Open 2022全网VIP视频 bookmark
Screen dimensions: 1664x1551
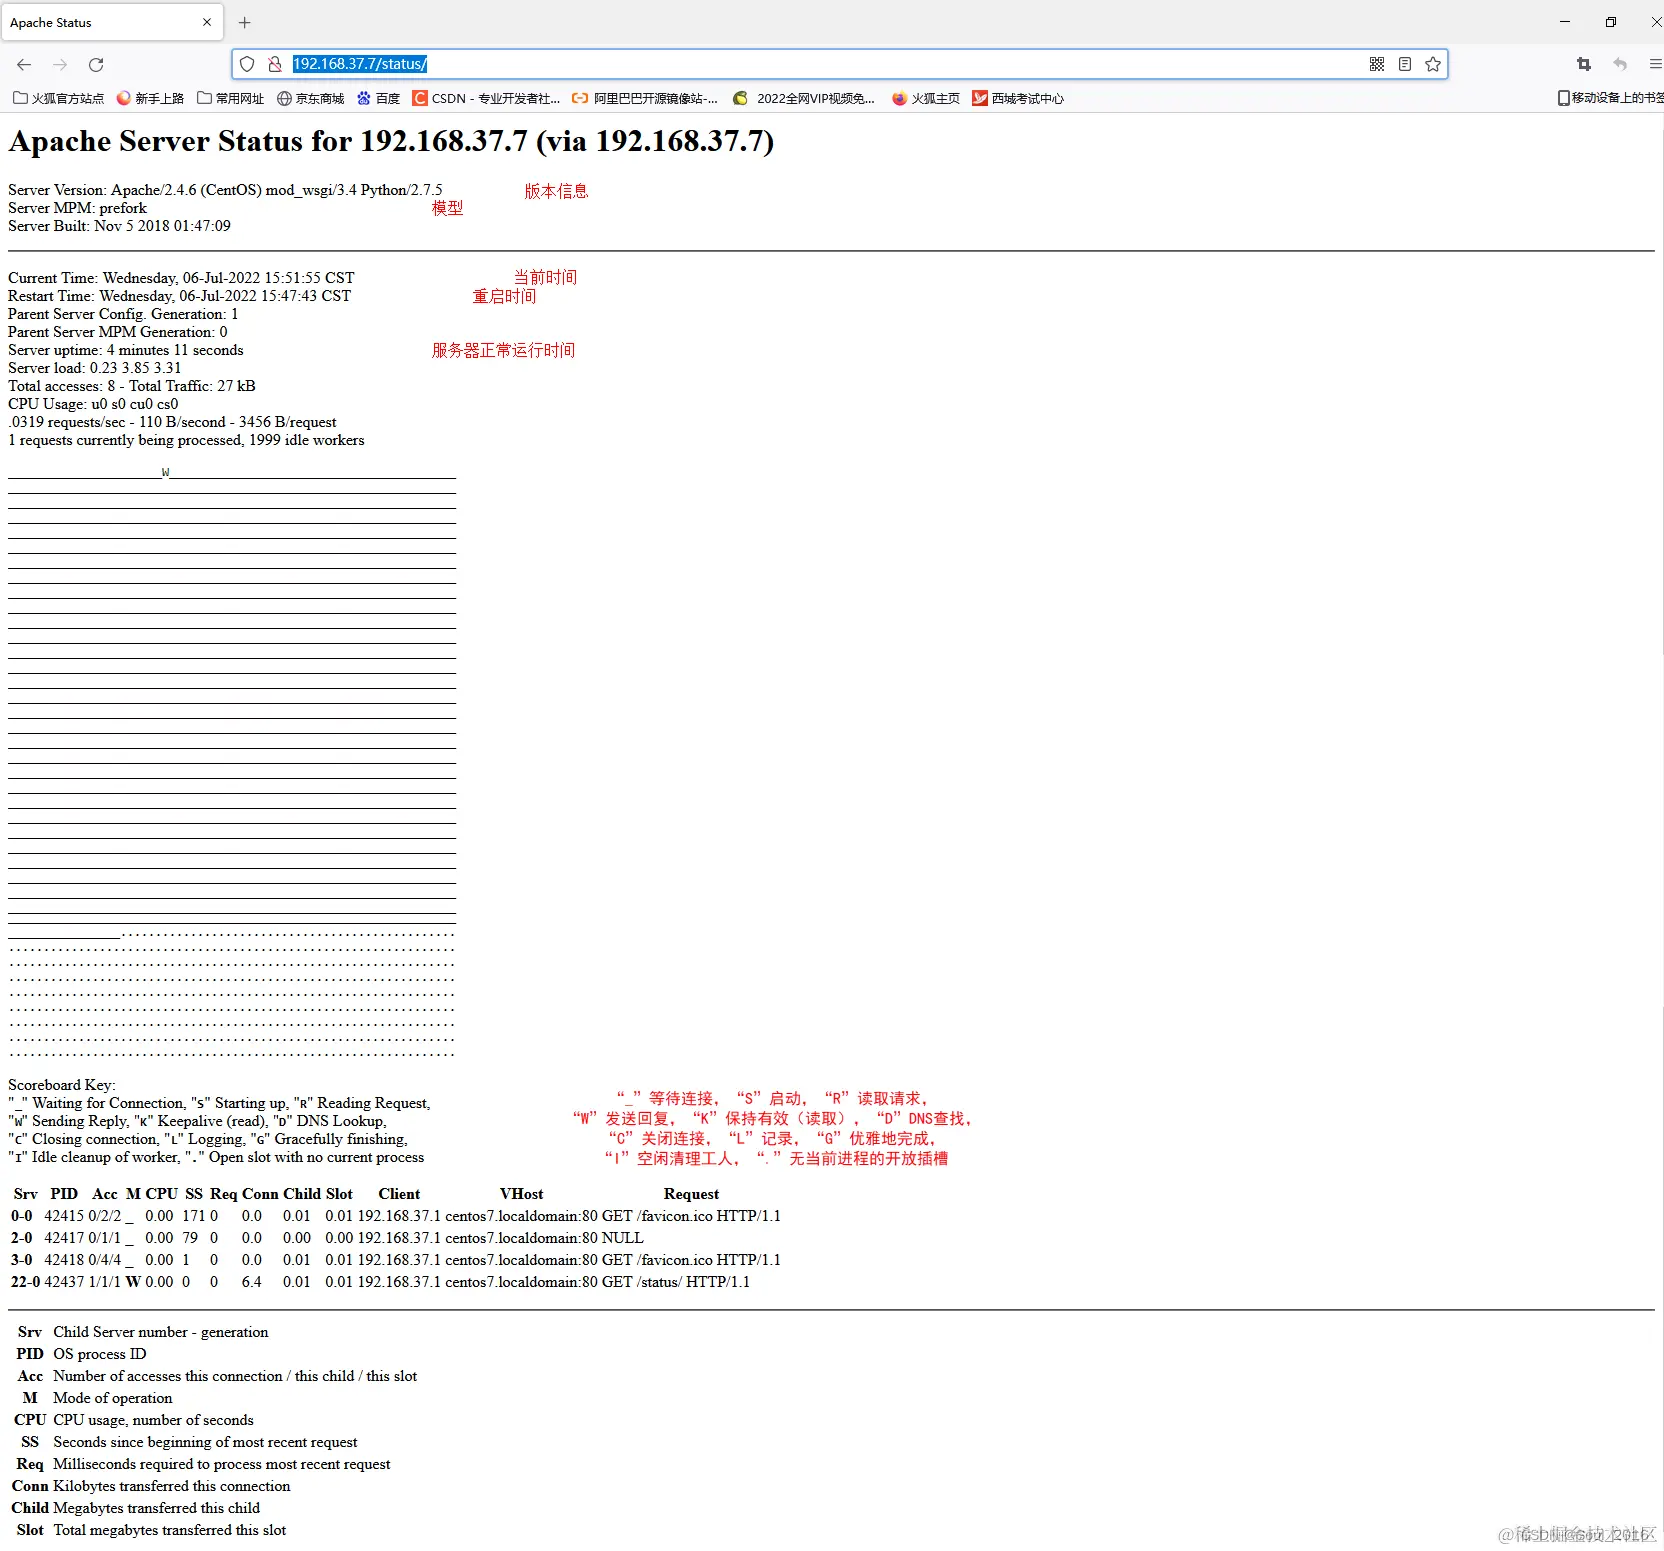coord(804,98)
